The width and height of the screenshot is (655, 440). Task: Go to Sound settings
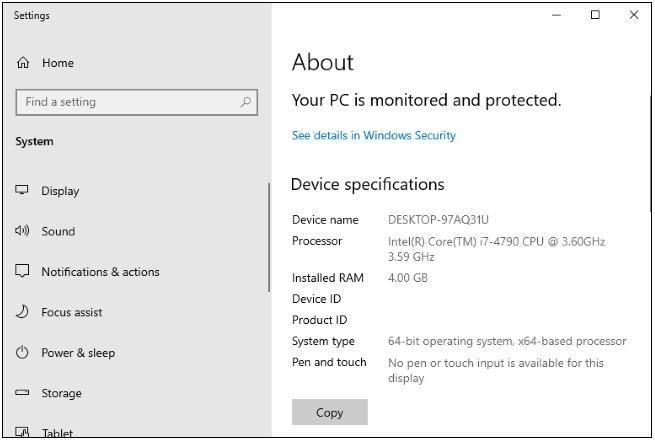click(58, 231)
